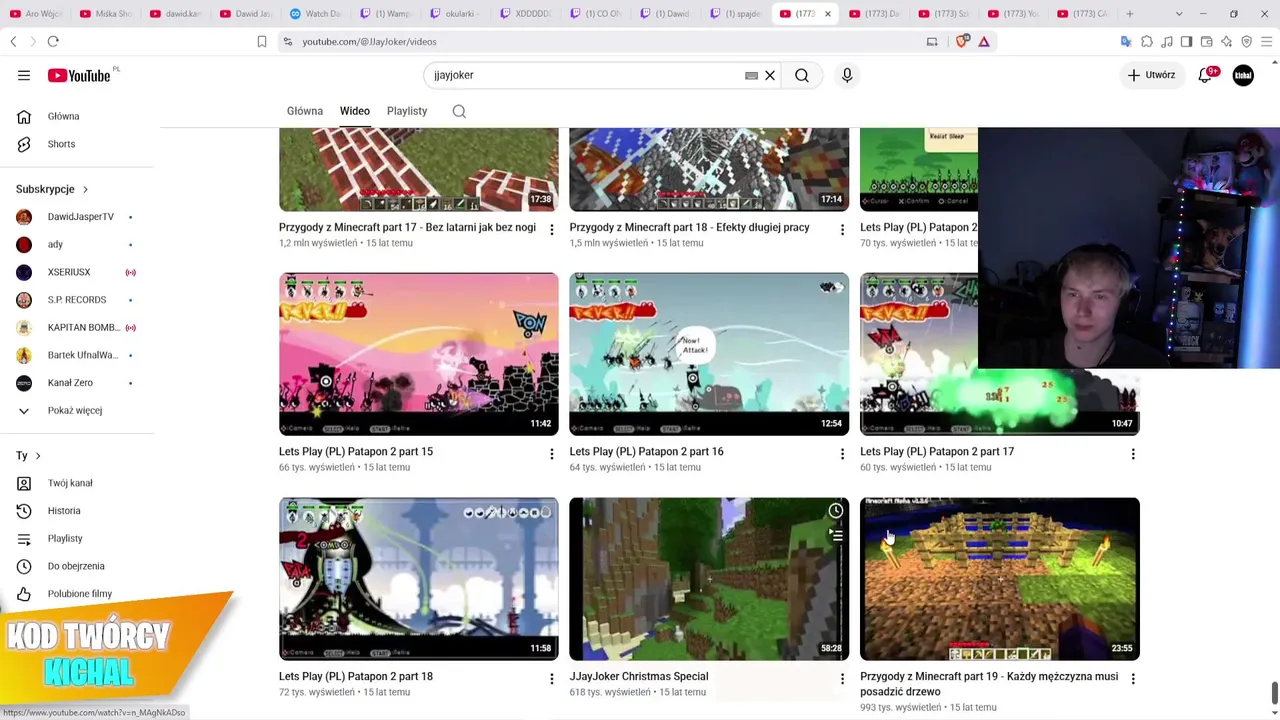Add Christmas Special to queue
Viewport: 1280px width, 720px height.
(836, 536)
